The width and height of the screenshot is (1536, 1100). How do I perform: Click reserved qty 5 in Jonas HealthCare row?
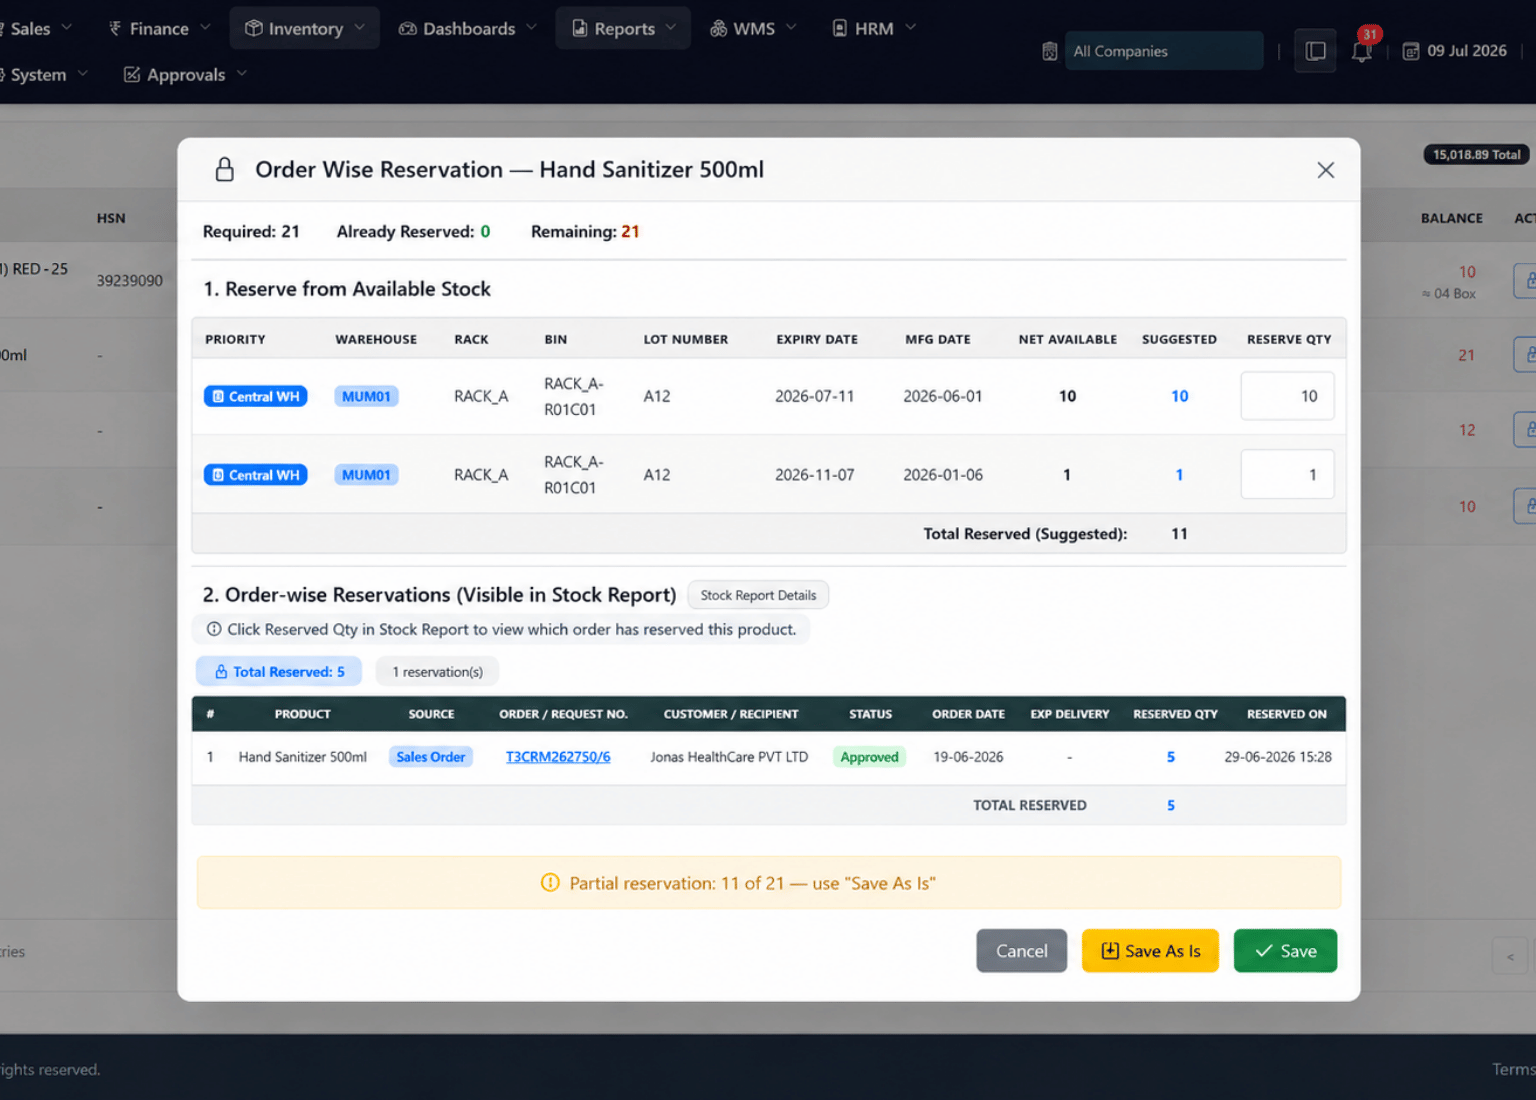1171,757
